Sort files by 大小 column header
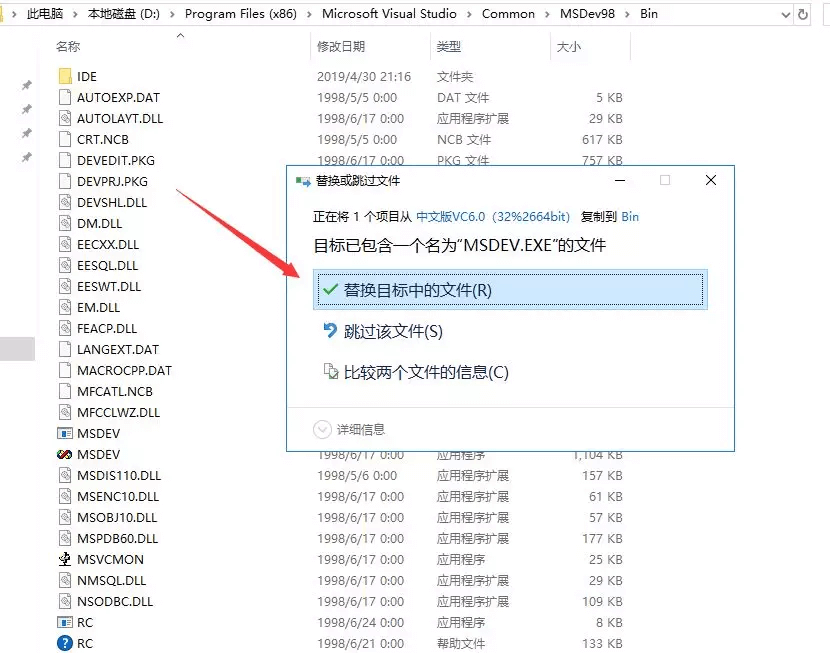This screenshot has height=653, width=830. 569,47
